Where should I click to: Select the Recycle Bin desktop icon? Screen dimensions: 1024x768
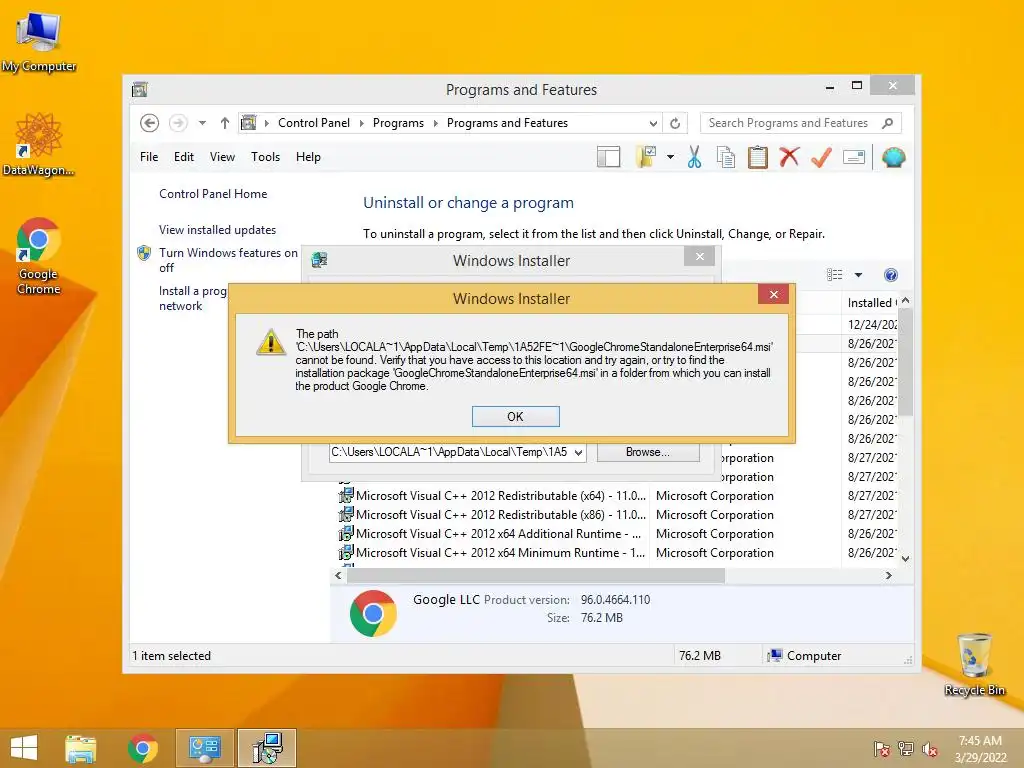[x=974, y=664]
